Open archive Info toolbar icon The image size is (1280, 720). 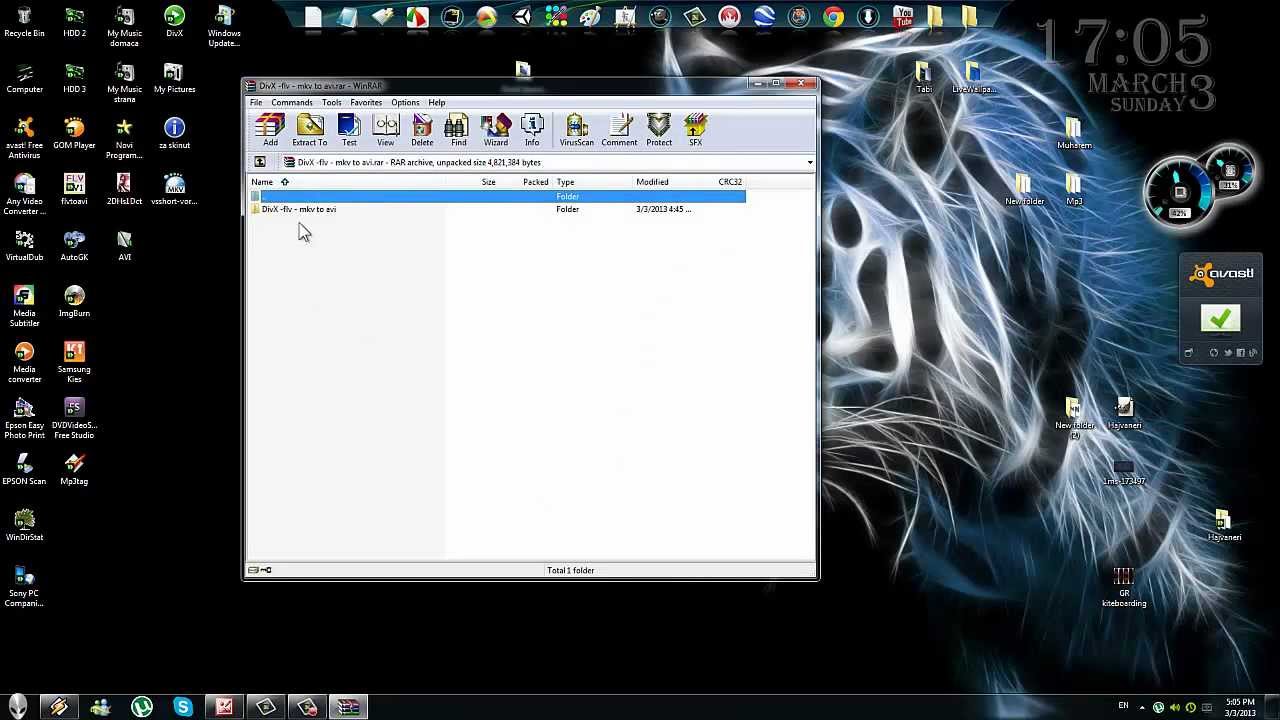(532, 130)
